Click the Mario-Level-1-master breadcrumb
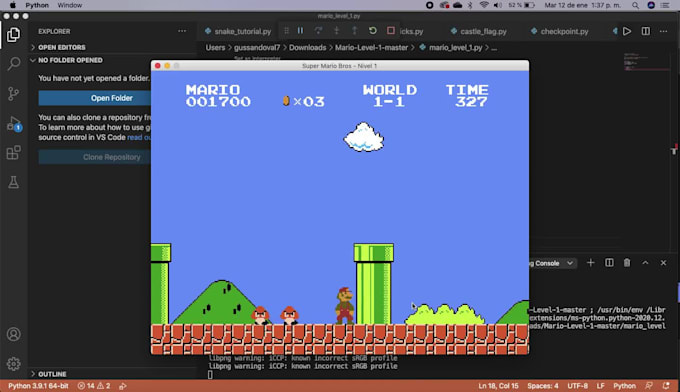 [371, 48]
